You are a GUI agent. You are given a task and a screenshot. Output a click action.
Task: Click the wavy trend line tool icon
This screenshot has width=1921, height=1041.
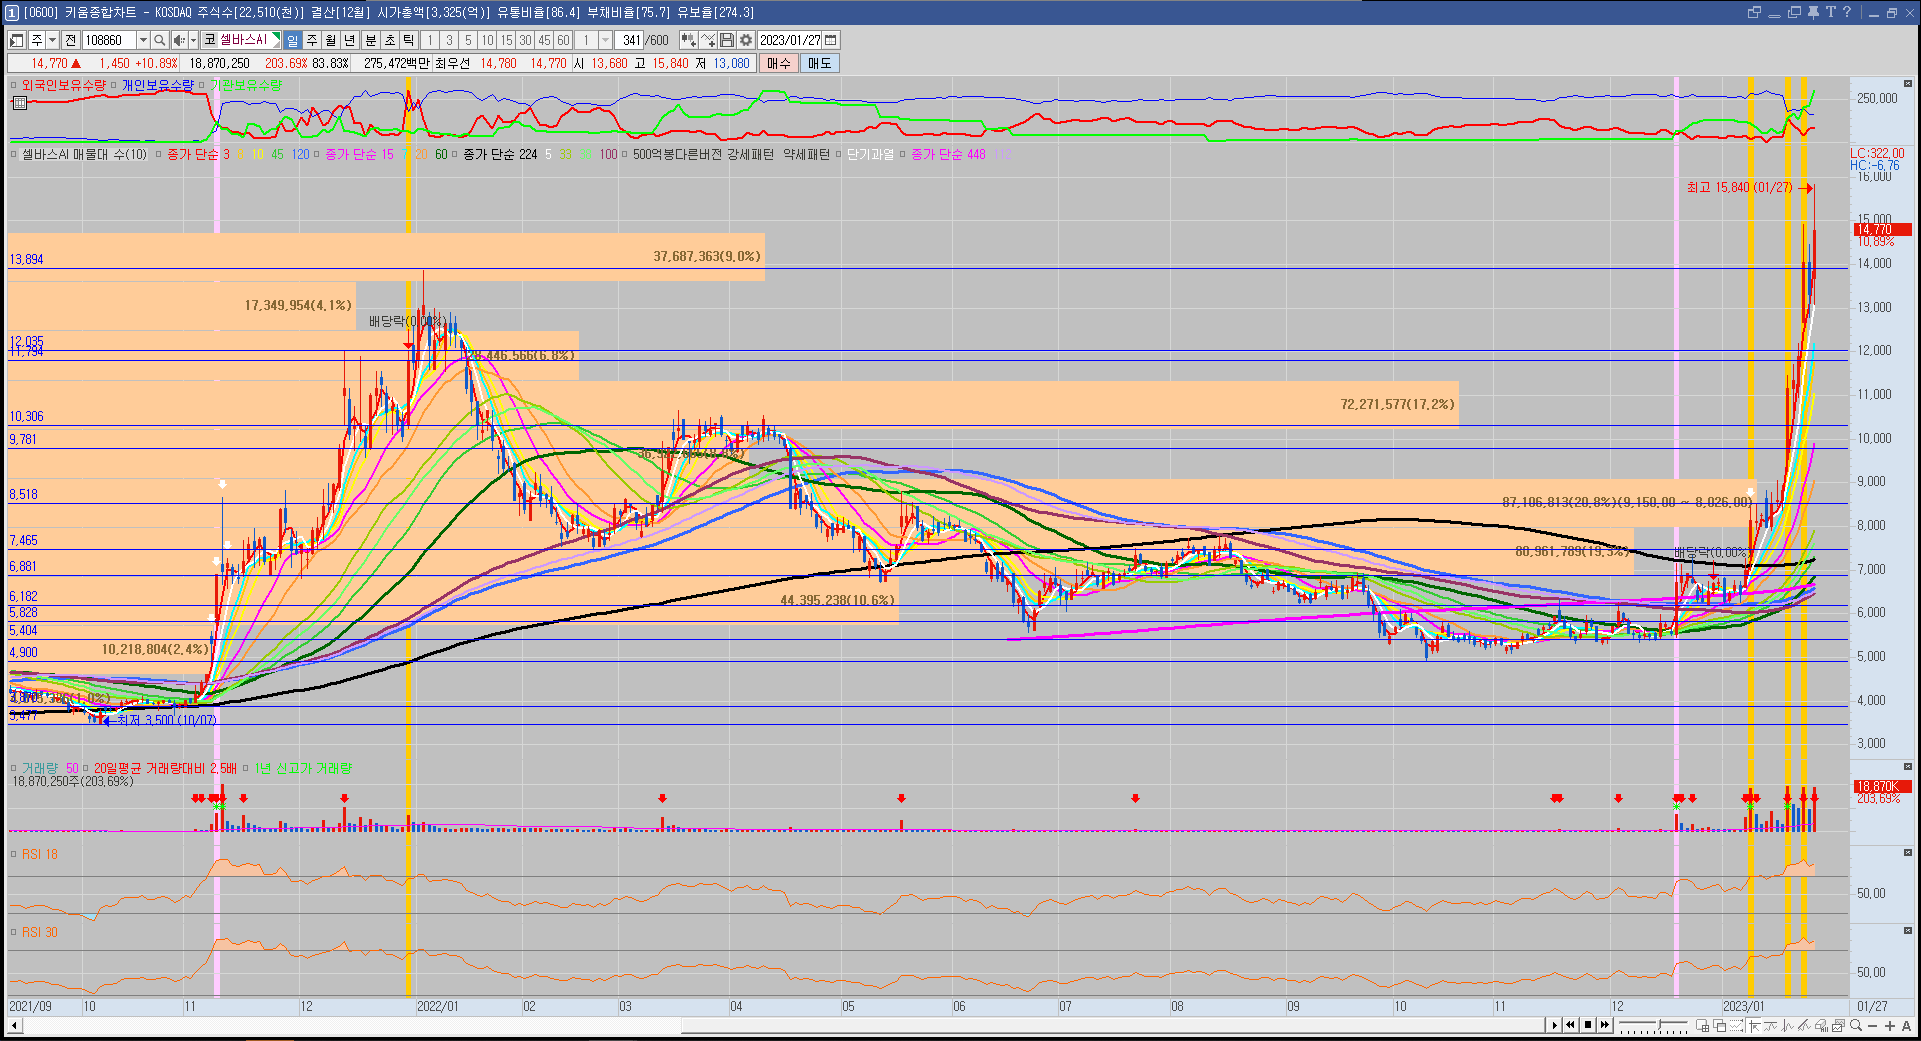1770,1025
